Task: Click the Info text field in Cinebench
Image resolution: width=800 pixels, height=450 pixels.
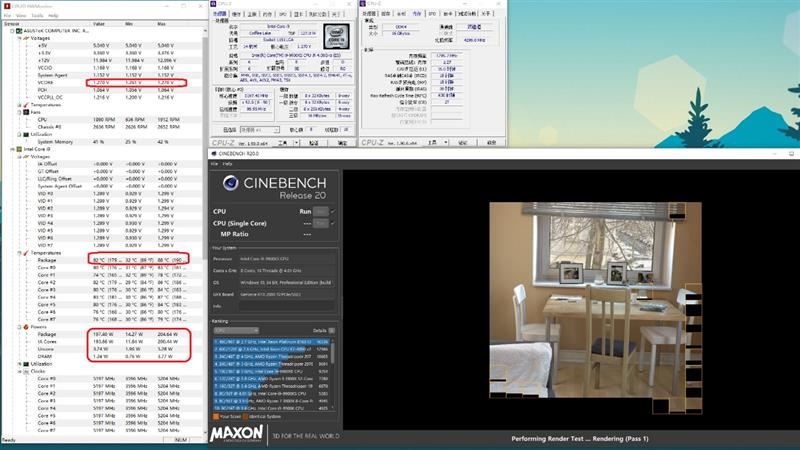Action: coord(286,306)
